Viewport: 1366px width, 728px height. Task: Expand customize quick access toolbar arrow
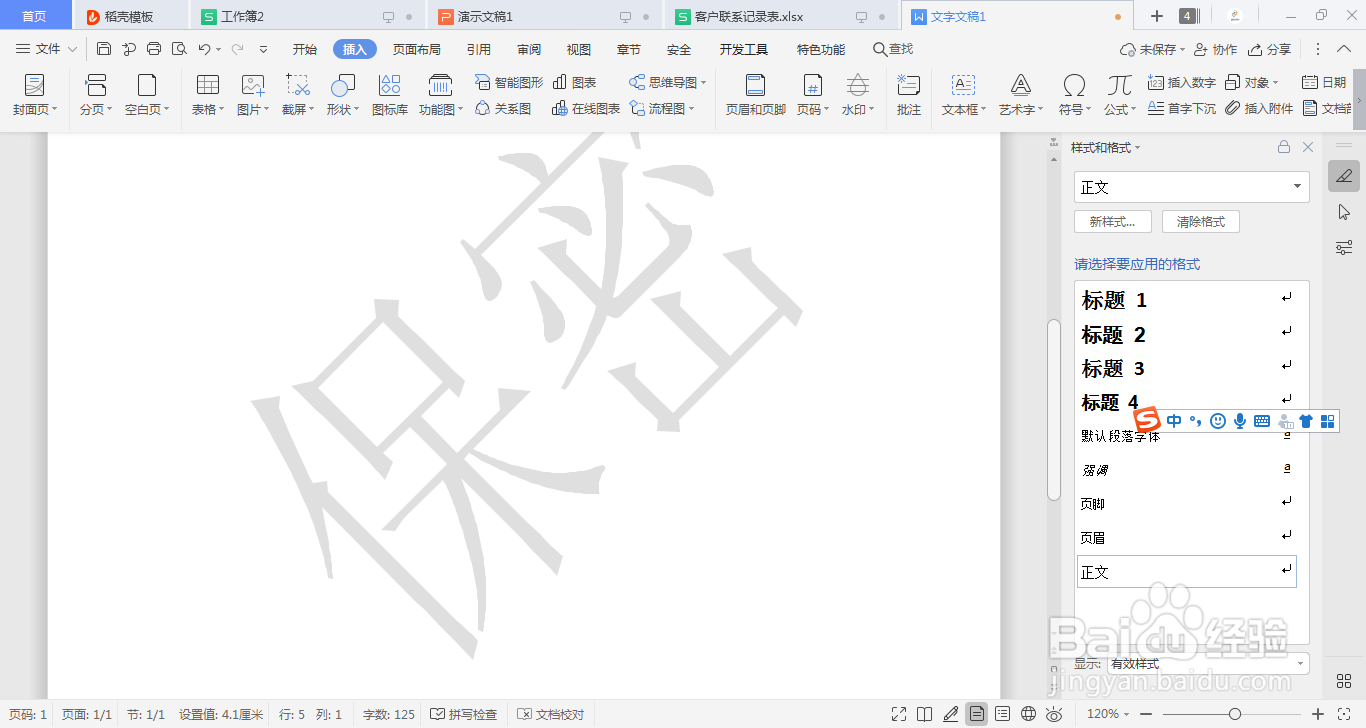click(x=263, y=49)
